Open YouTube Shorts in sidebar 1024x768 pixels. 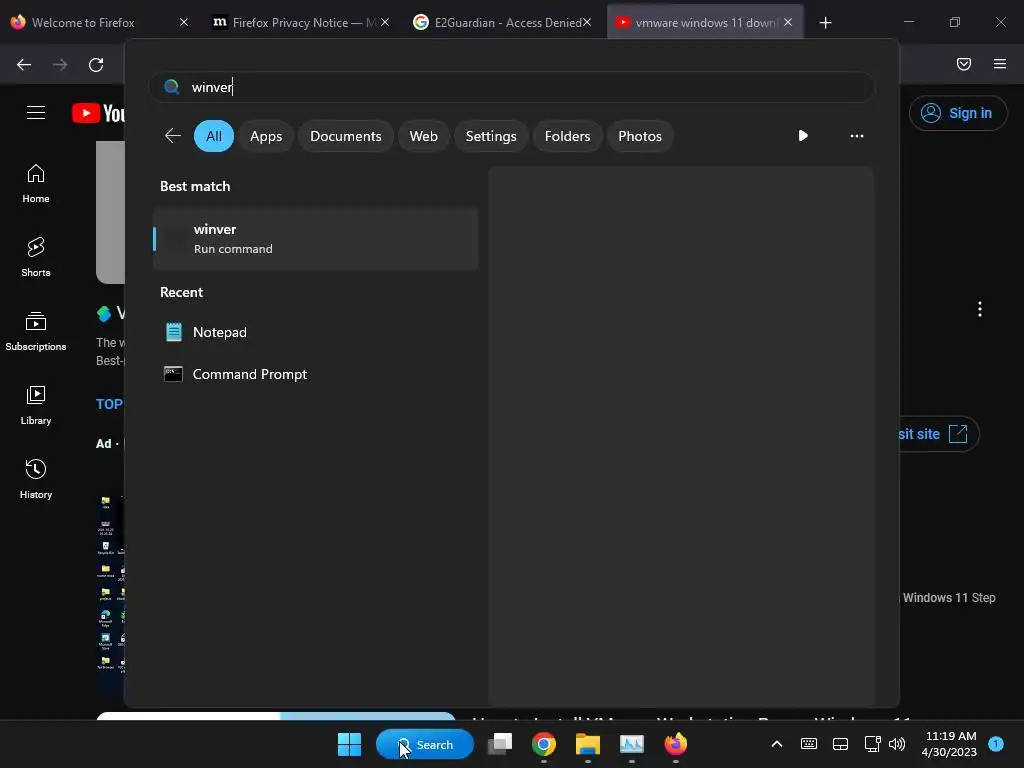(36, 257)
